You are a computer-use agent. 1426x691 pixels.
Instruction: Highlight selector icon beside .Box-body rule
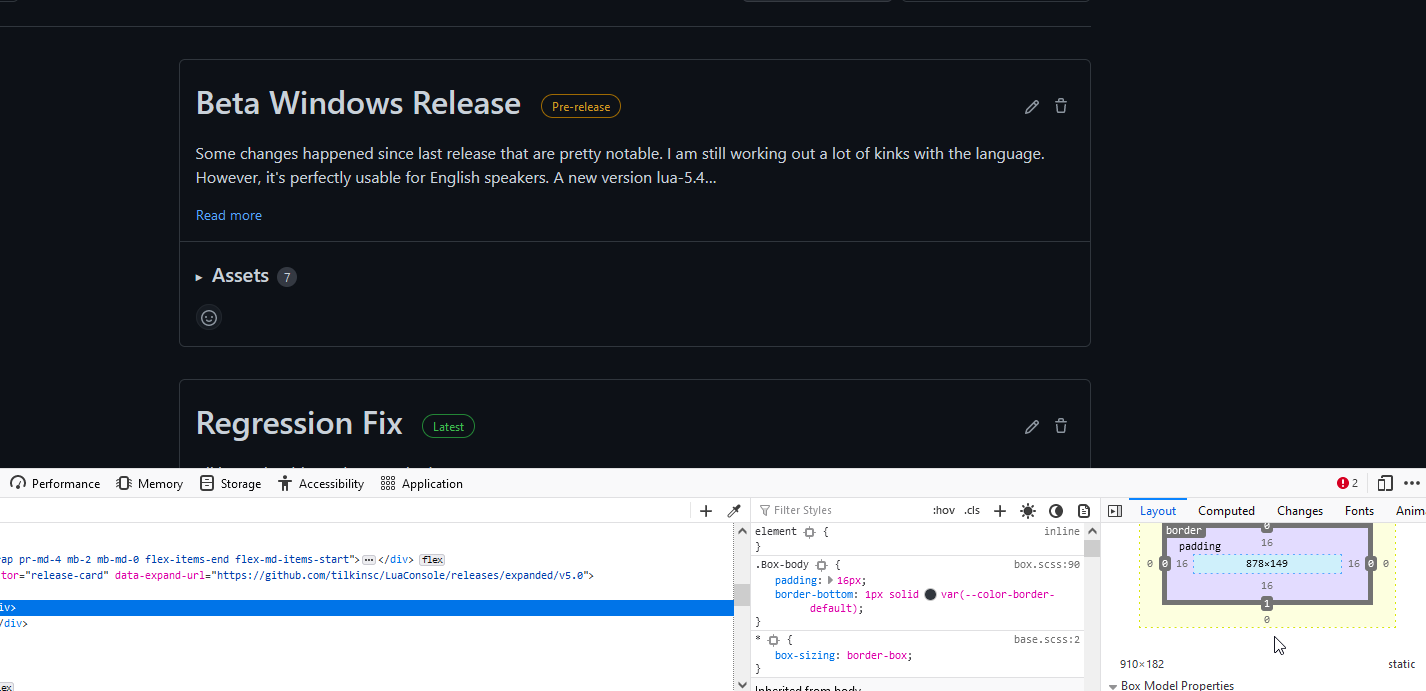coord(821,565)
